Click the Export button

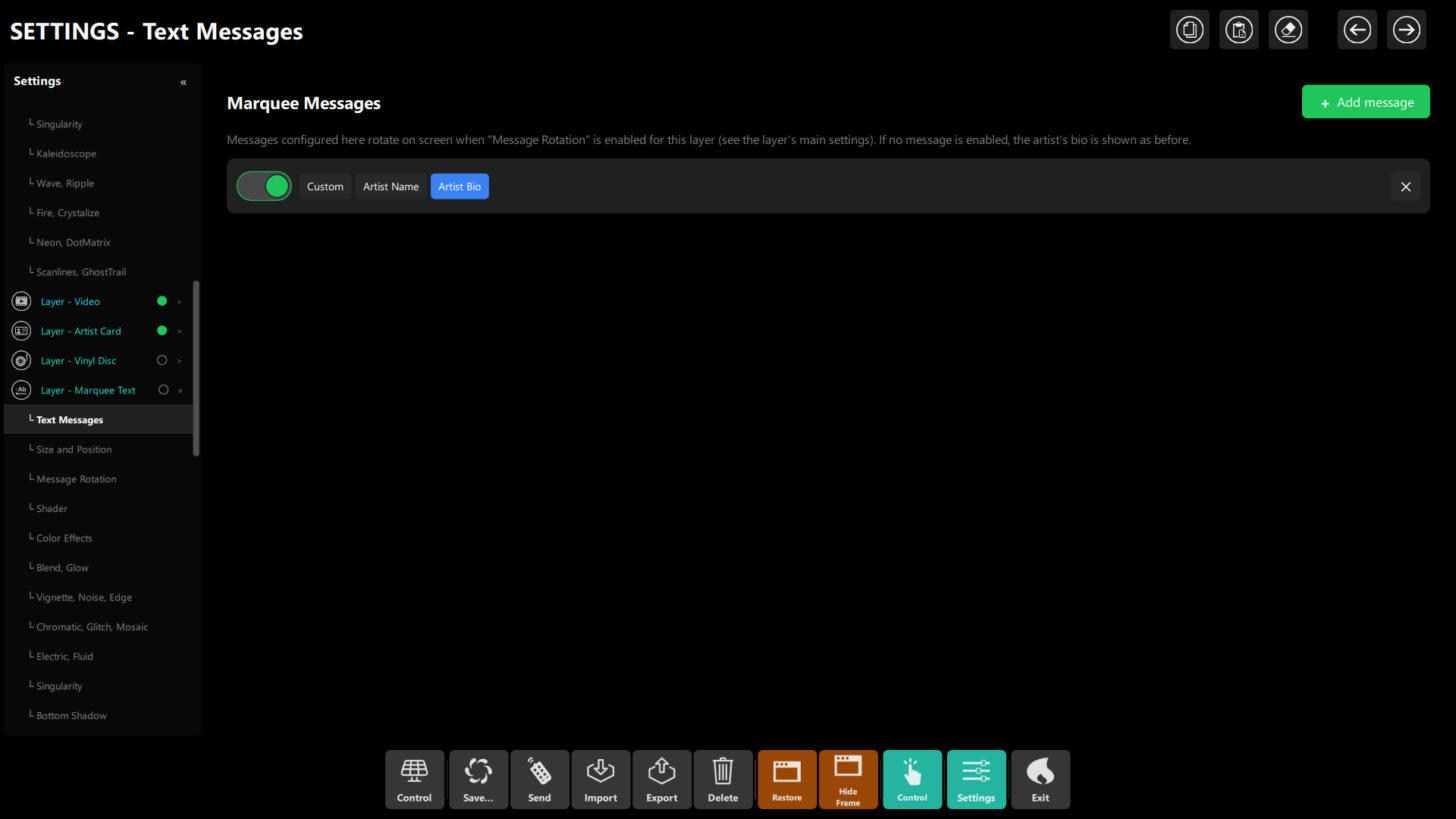[x=661, y=779]
